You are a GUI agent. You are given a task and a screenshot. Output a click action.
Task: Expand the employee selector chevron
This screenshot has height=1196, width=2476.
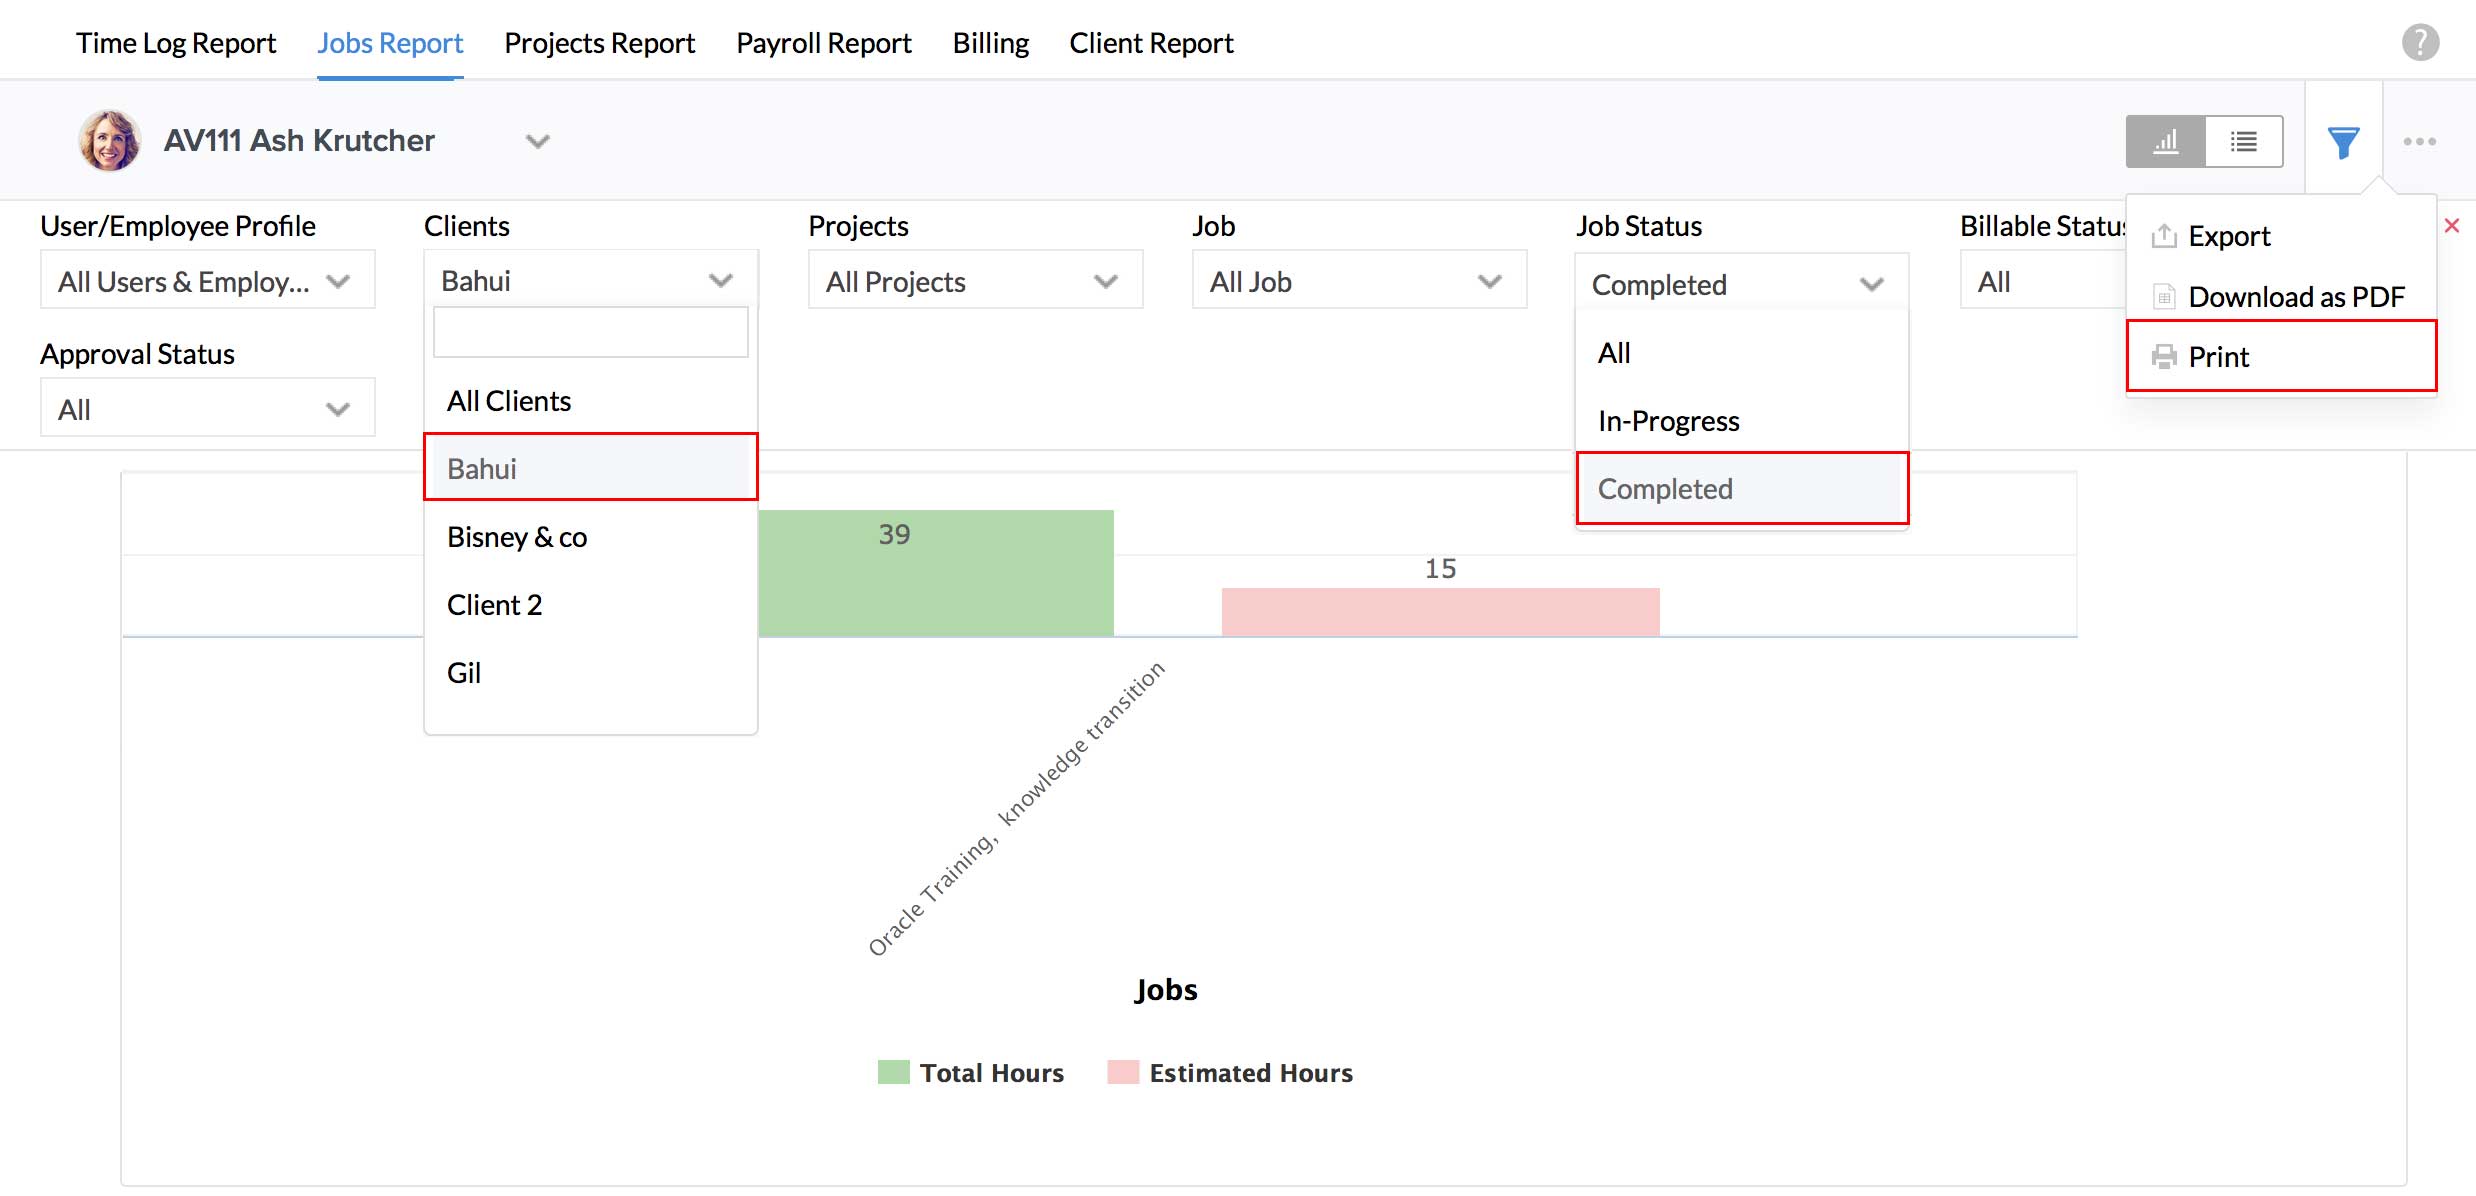click(x=538, y=141)
